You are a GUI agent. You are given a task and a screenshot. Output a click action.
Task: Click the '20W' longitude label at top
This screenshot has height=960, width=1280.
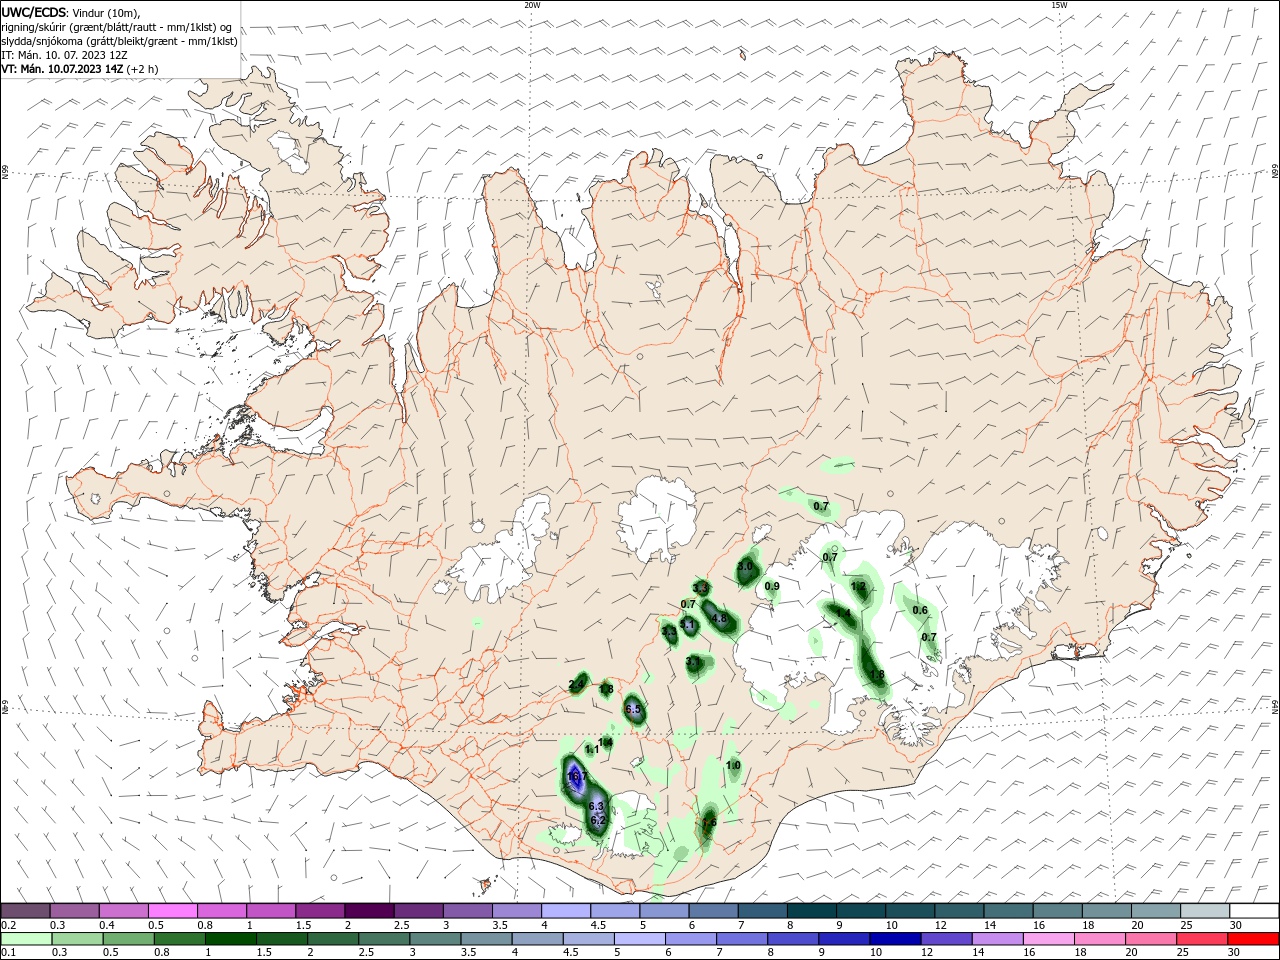pyautogui.click(x=532, y=5)
